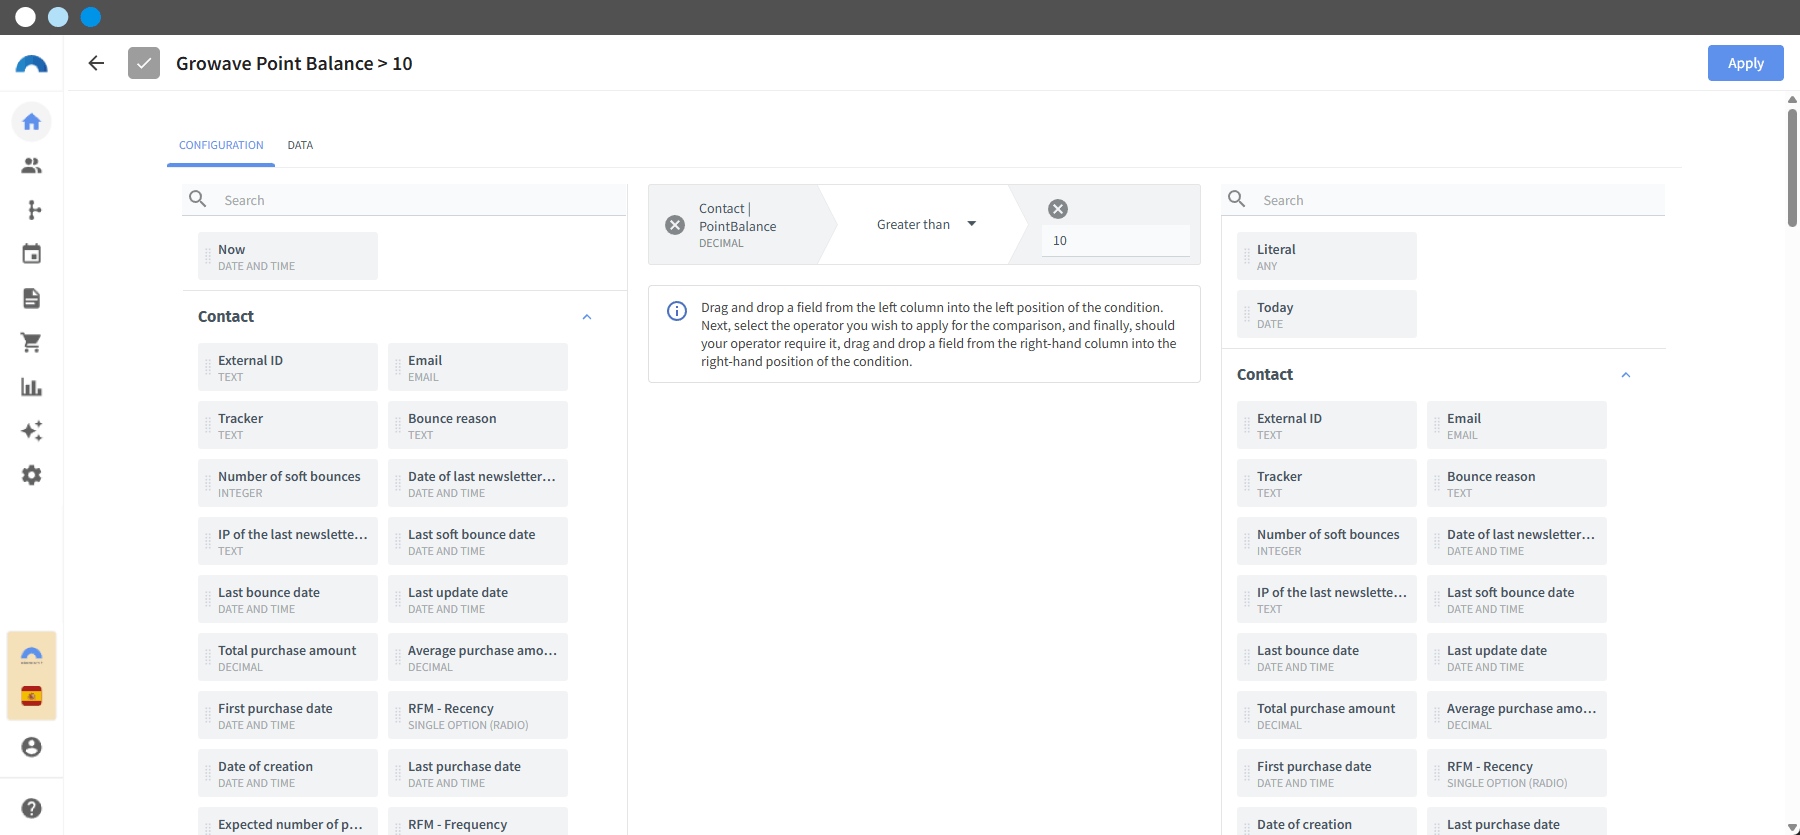1800x835 pixels.
Task: Click the search magnifier in right column
Action: [x=1237, y=199]
